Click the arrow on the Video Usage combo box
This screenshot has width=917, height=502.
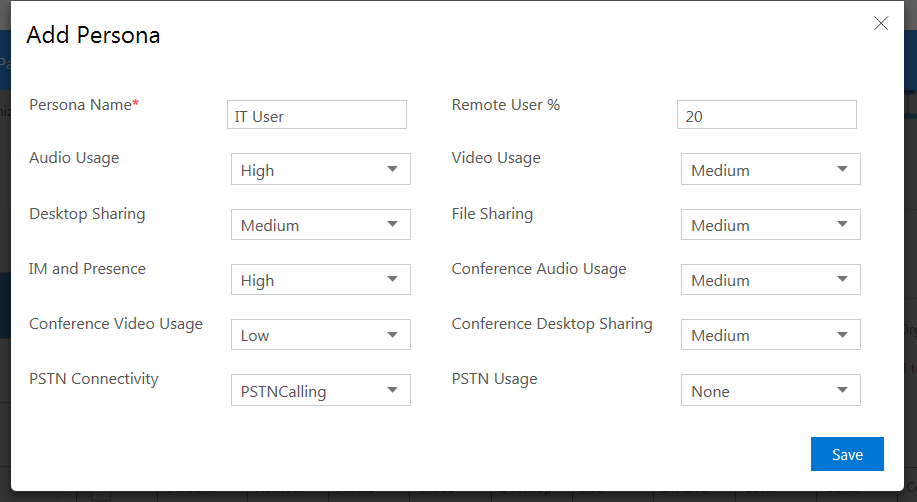[x=842, y=170]
